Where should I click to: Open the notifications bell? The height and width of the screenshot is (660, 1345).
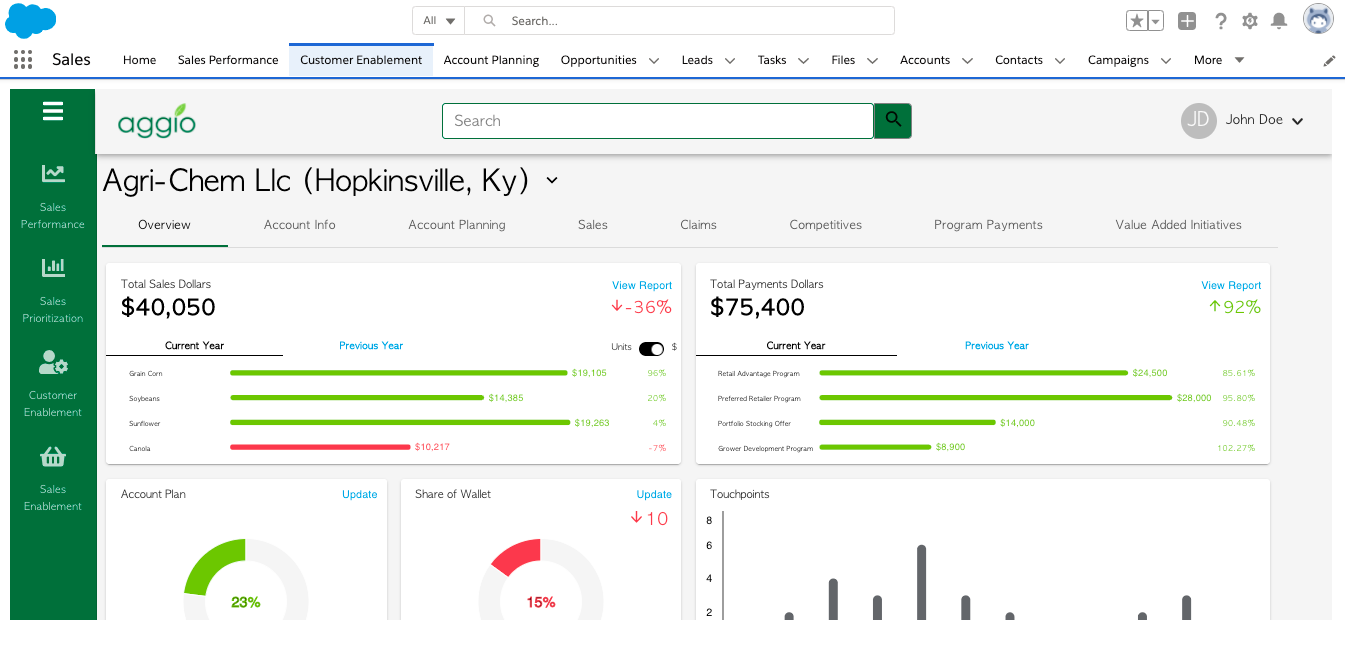pos(1278,20)
